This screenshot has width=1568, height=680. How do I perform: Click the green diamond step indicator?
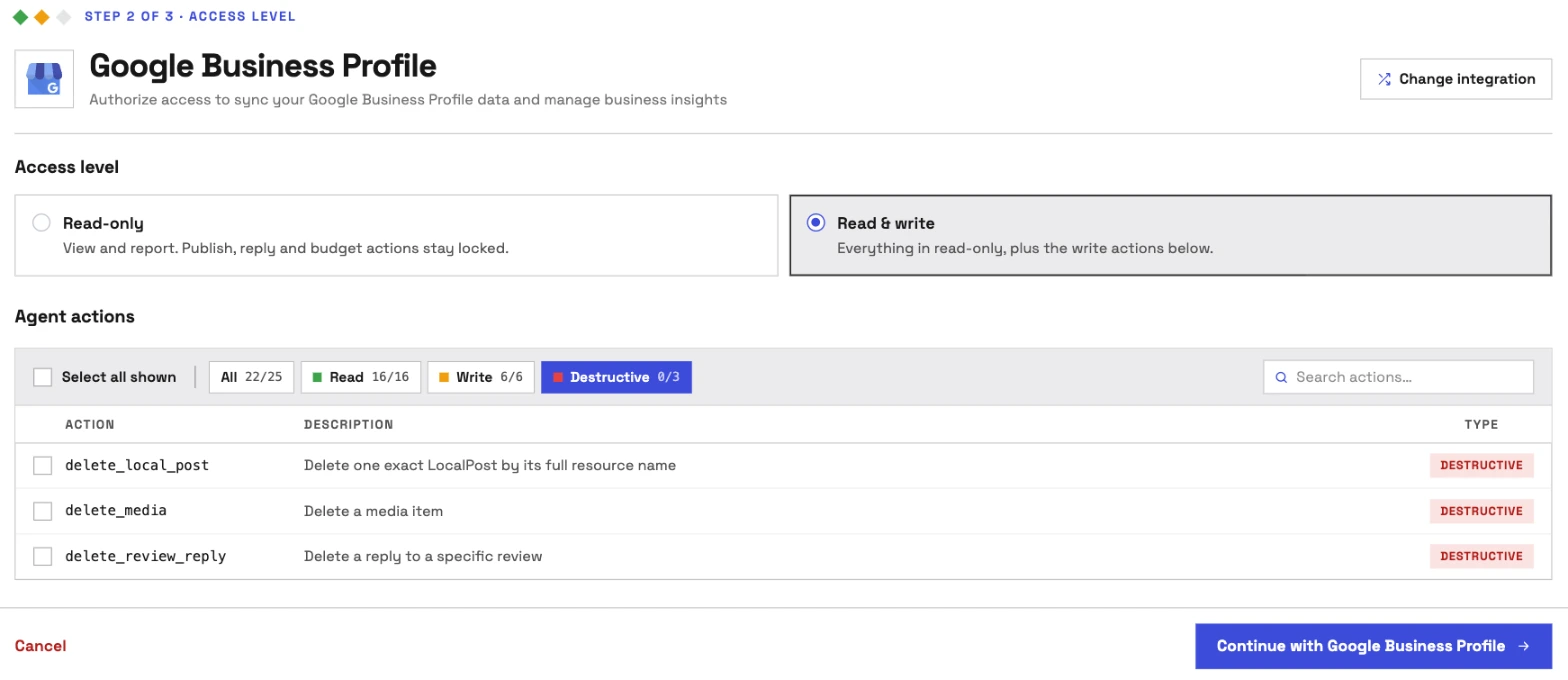point(20,17)
